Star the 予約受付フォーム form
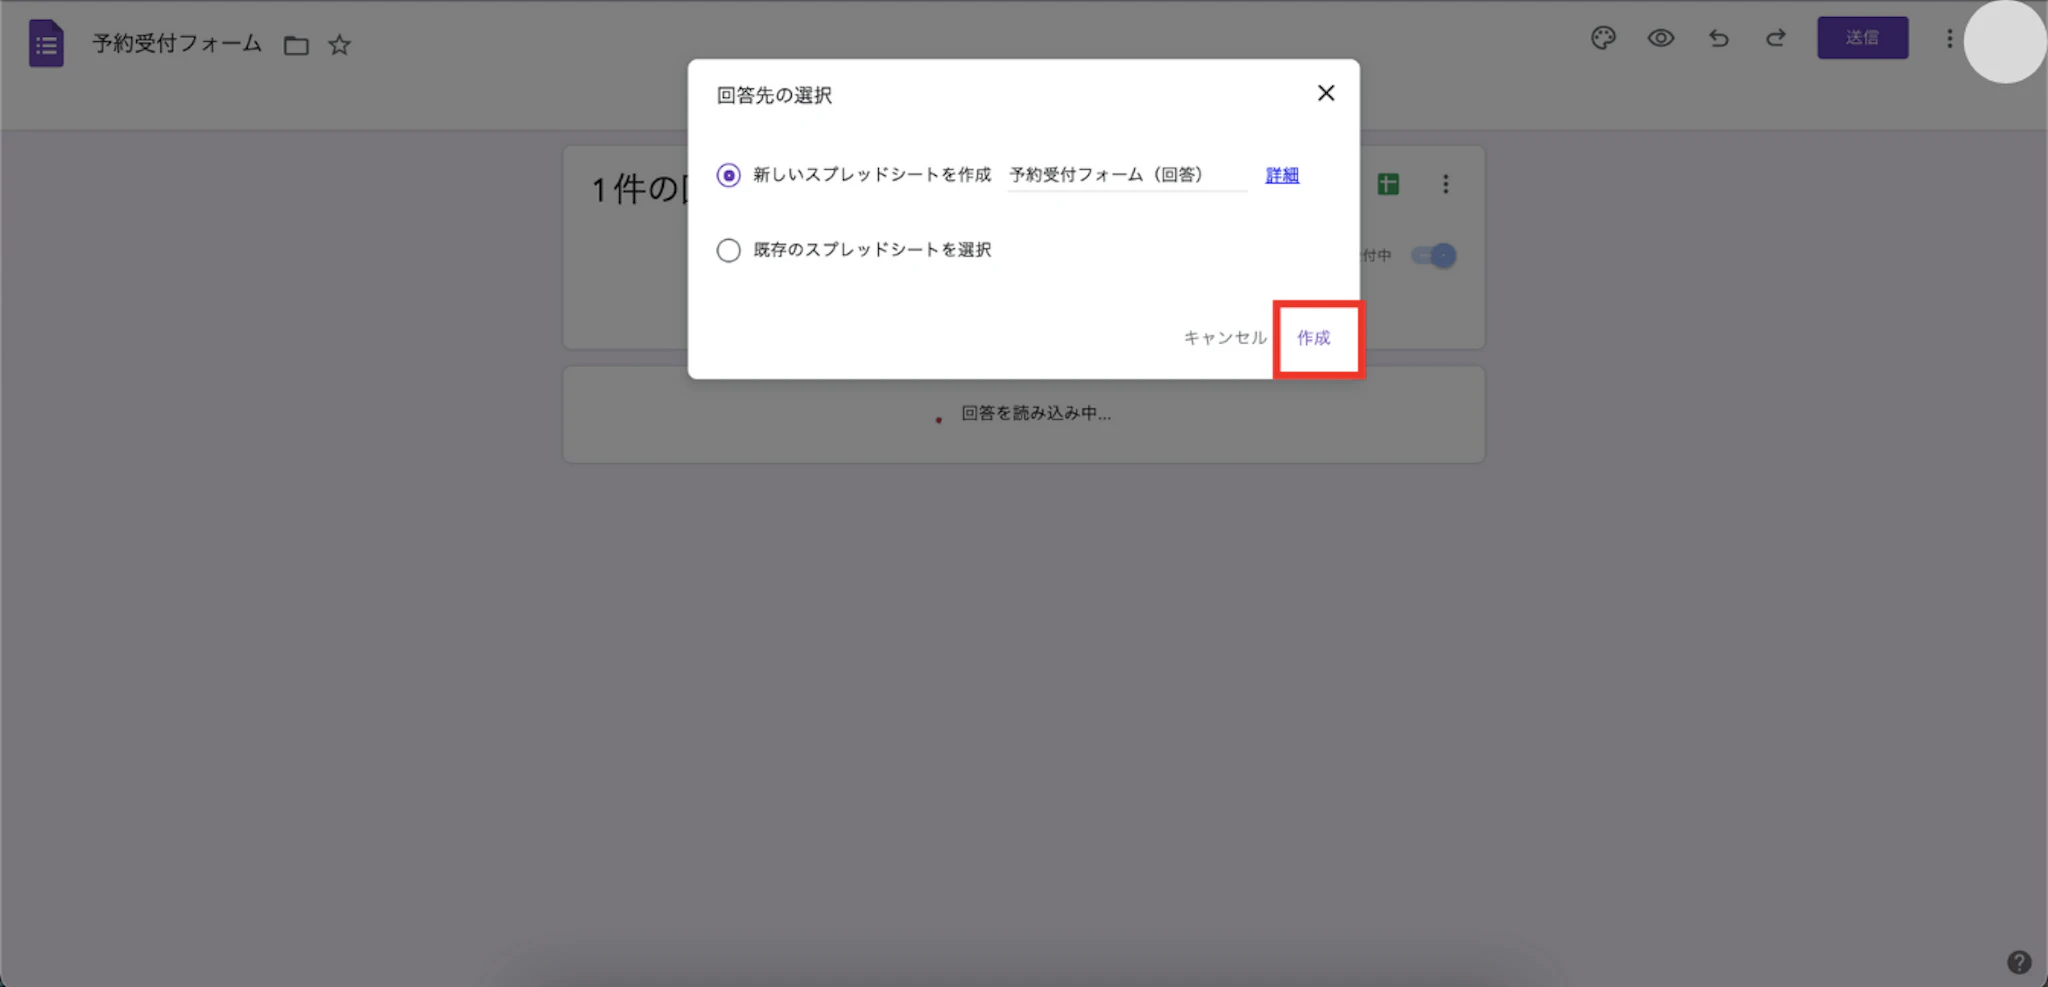 coord(340,45)
